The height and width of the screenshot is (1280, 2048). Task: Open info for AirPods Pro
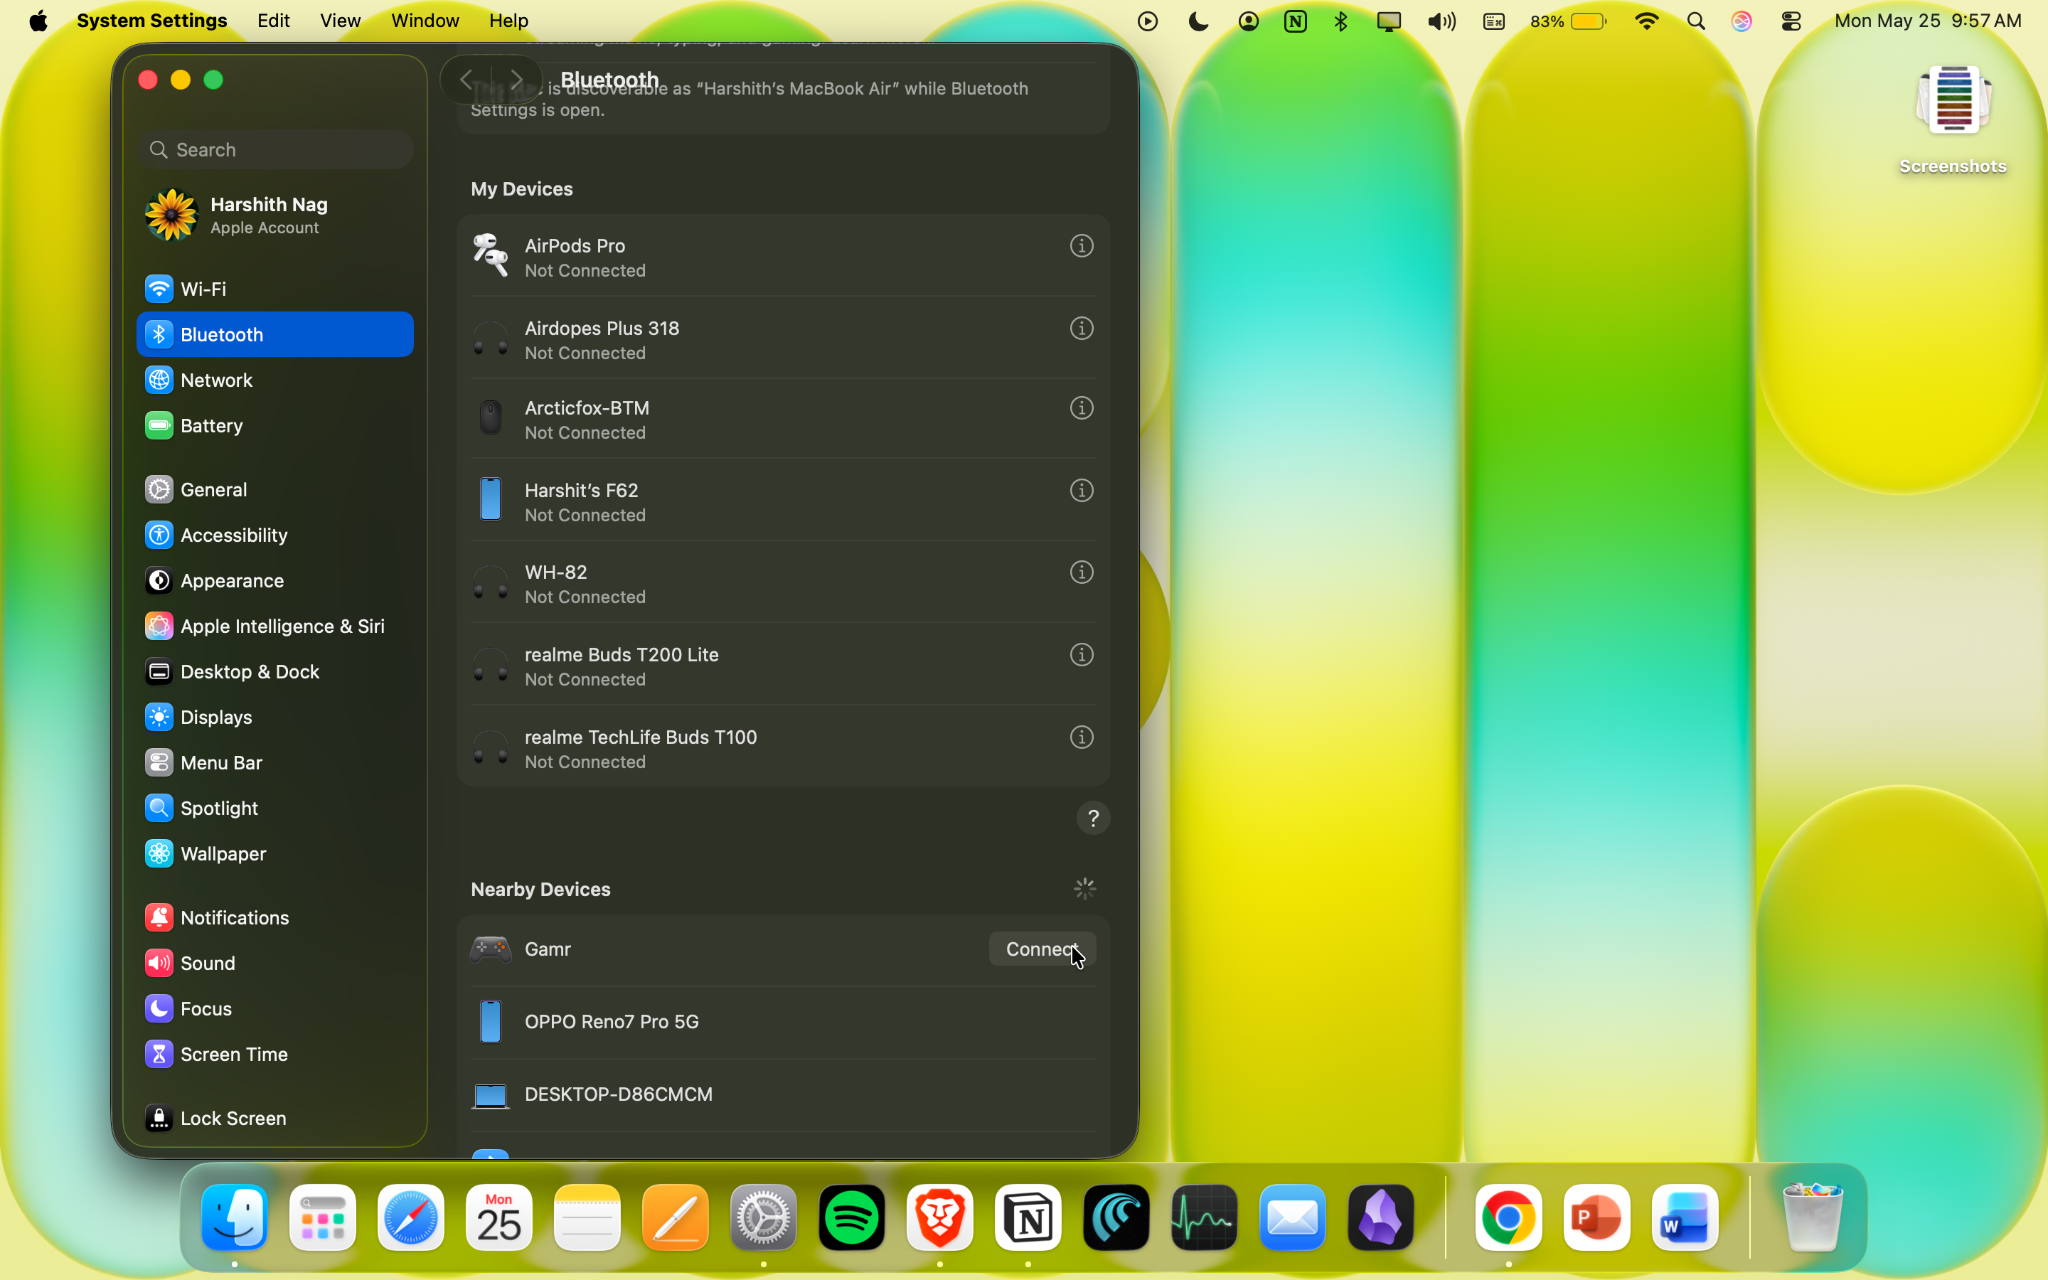1081,246
